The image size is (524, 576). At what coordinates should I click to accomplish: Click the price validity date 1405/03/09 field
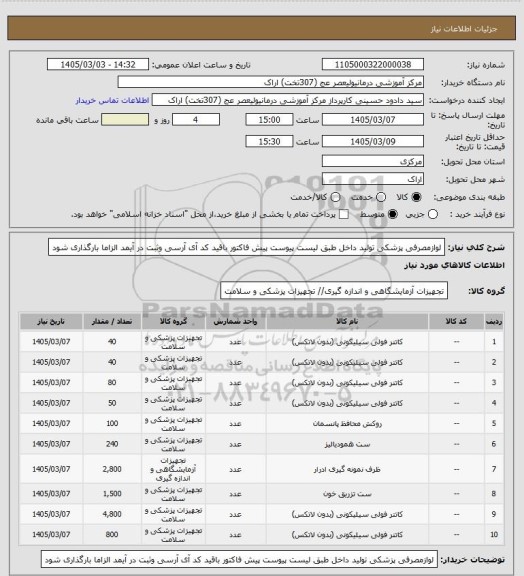(x=373, y=141)
